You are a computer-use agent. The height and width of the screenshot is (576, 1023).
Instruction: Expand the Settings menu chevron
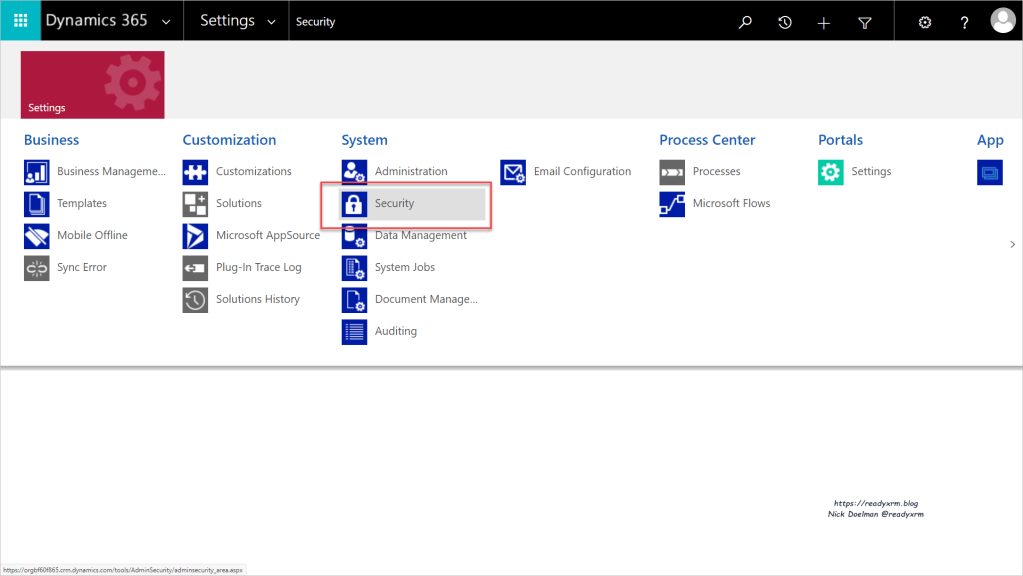pyautogui.click(x=272, y=21)
